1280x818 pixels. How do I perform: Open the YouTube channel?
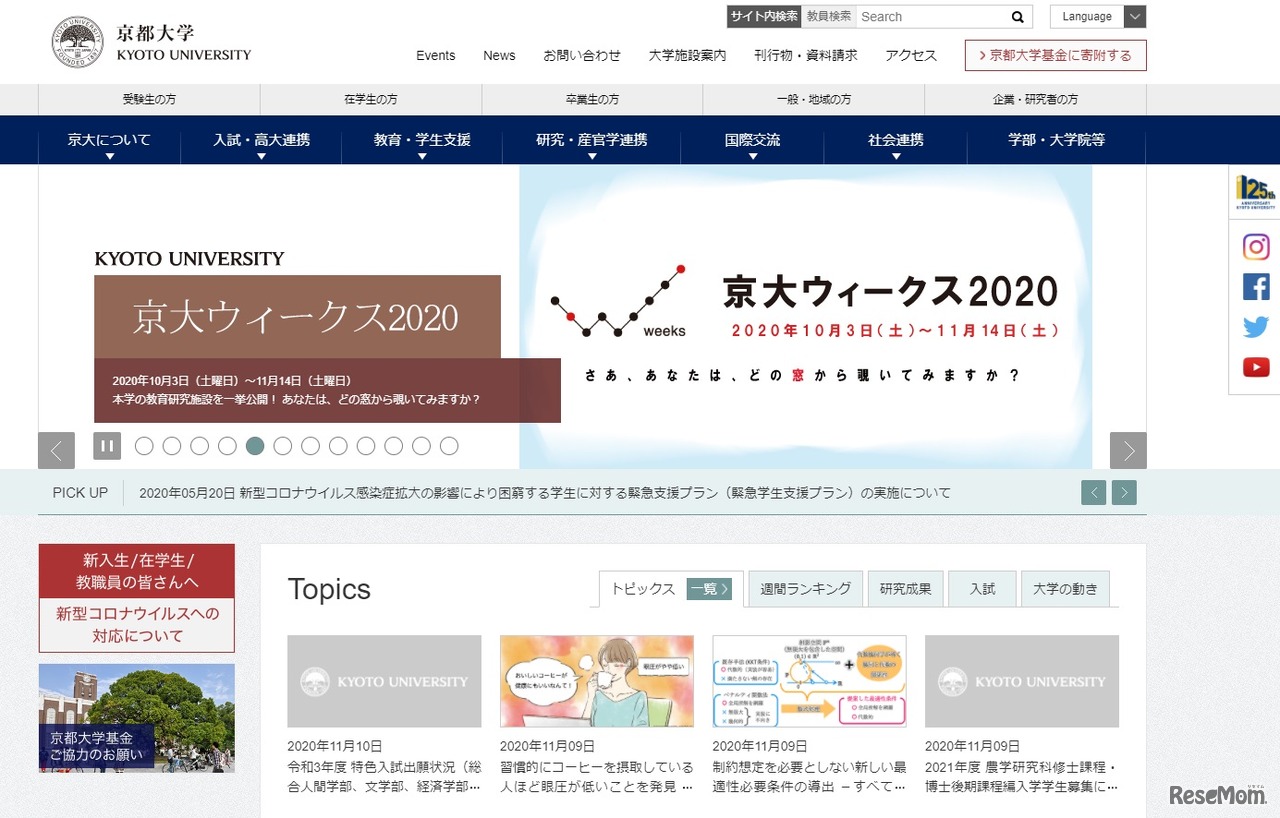coord(1256,367)
